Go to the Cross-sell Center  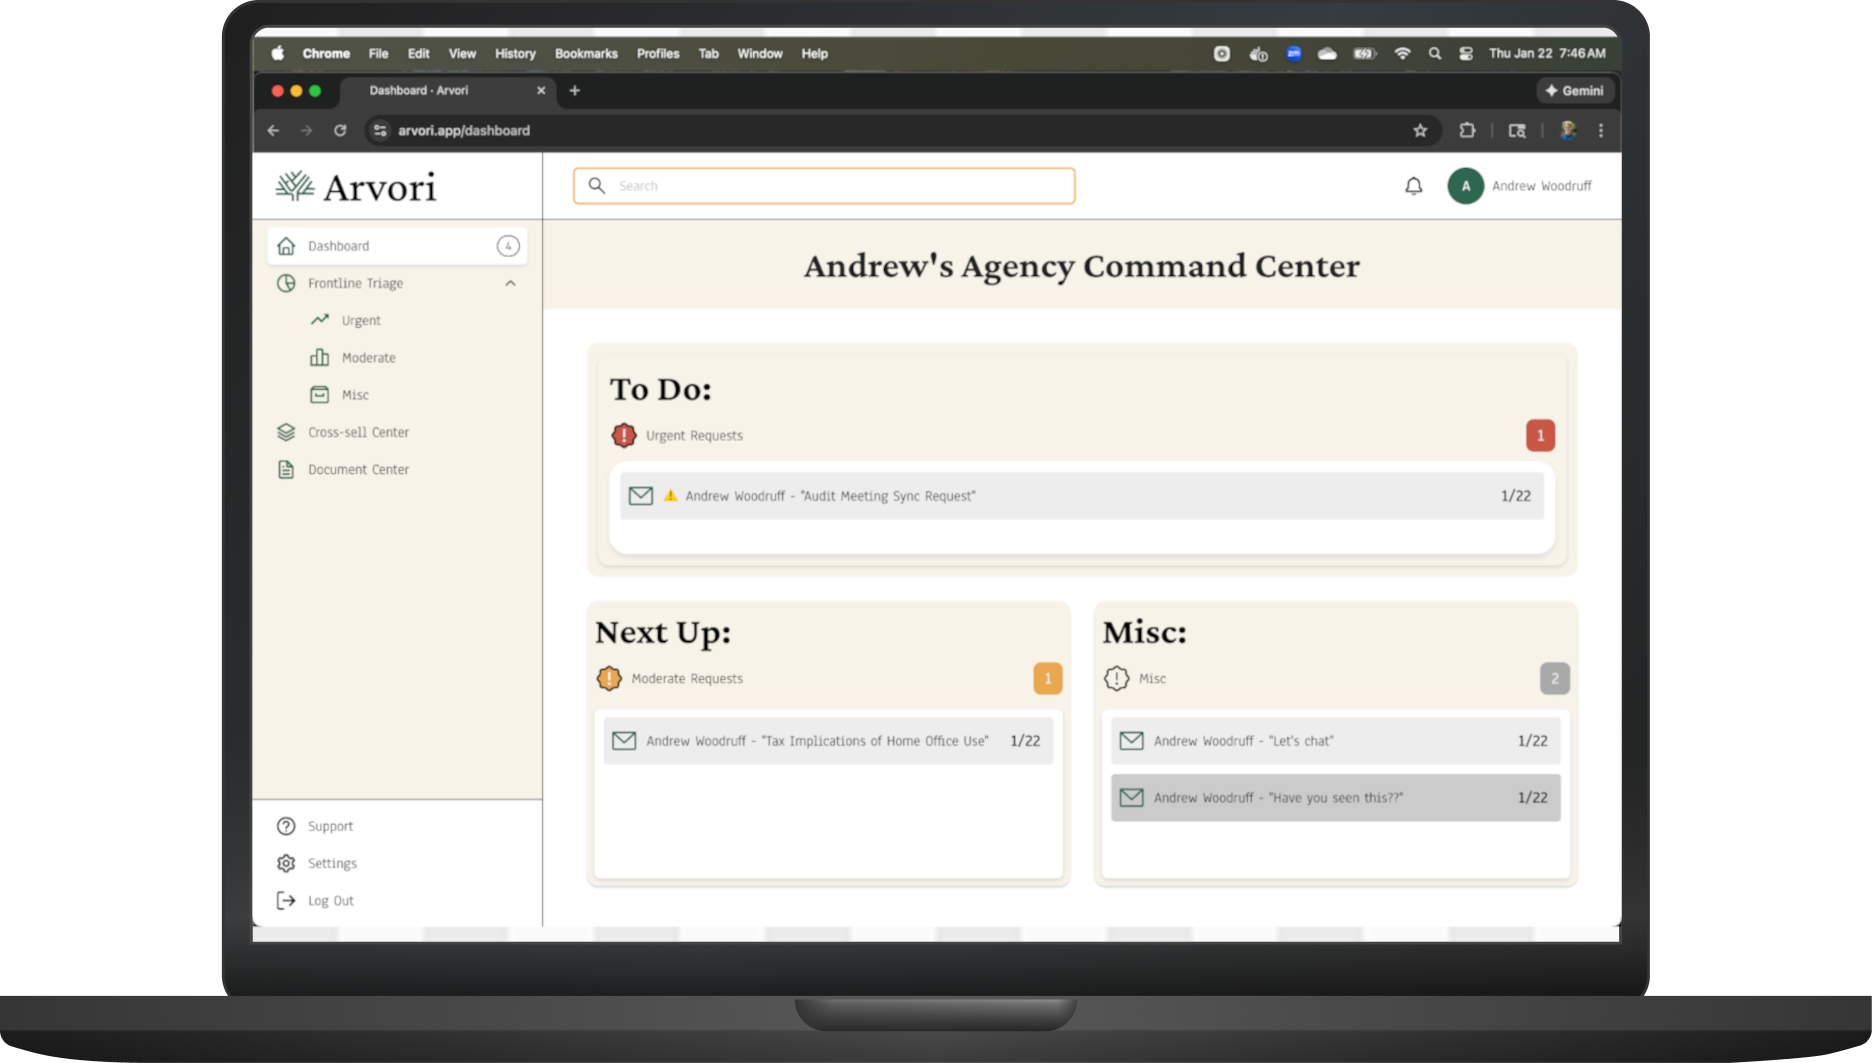point(357,432)
